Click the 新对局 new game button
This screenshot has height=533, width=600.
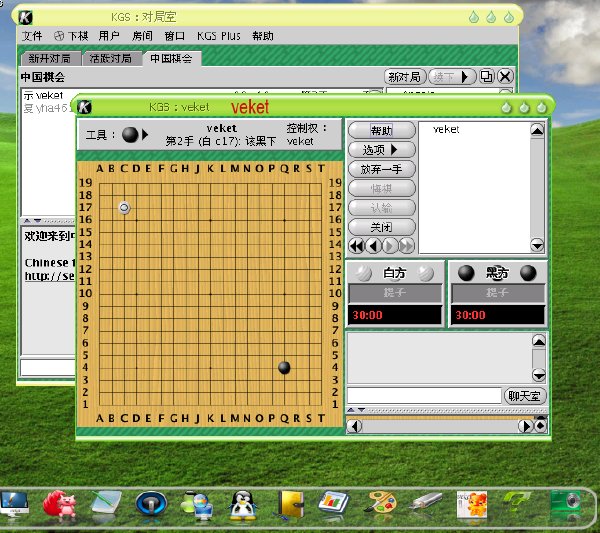coord(405,77)
